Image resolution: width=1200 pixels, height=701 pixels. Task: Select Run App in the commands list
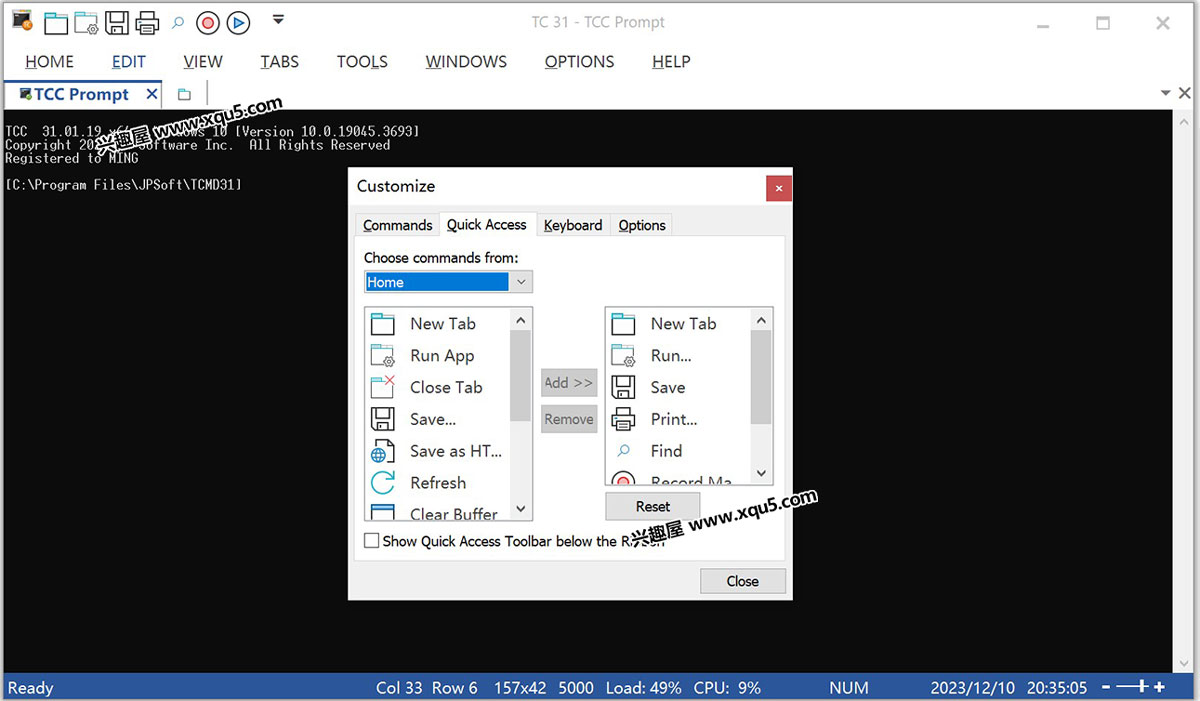tap(437, 356)
